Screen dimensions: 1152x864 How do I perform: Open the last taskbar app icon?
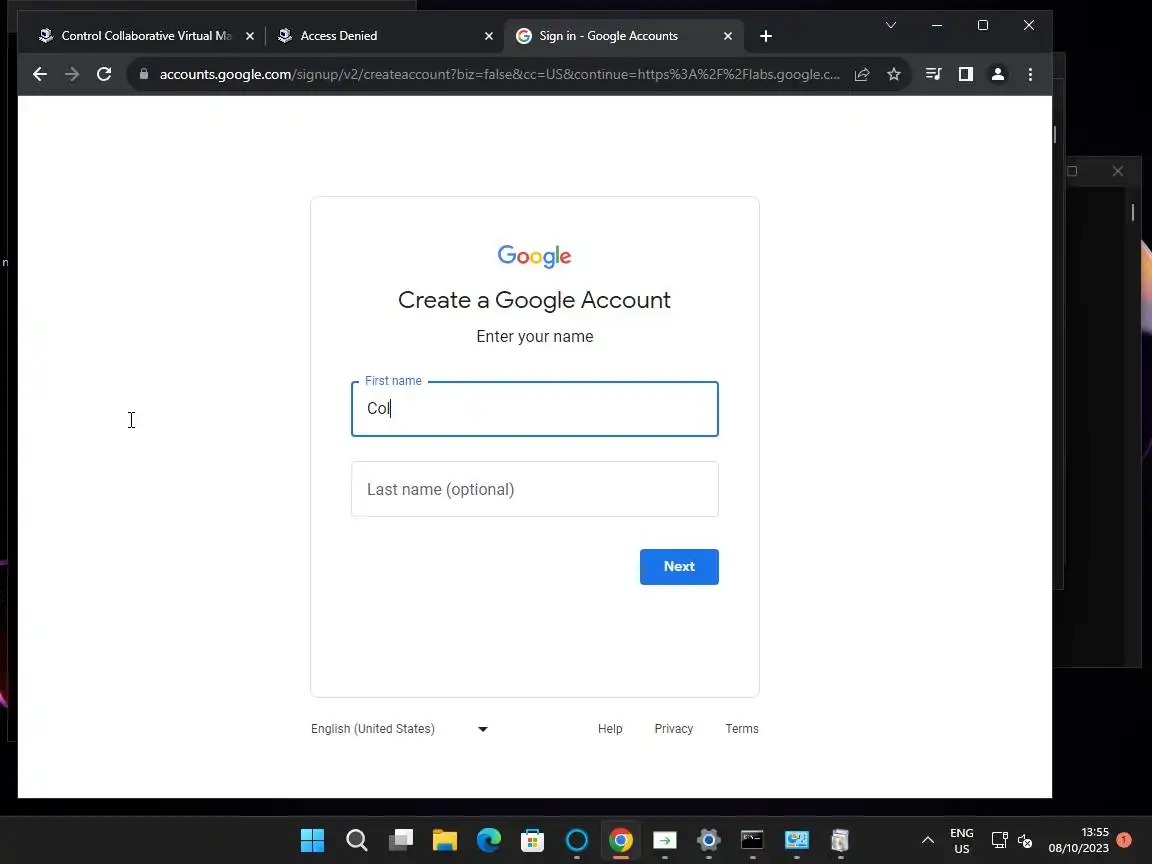point(840,840)
